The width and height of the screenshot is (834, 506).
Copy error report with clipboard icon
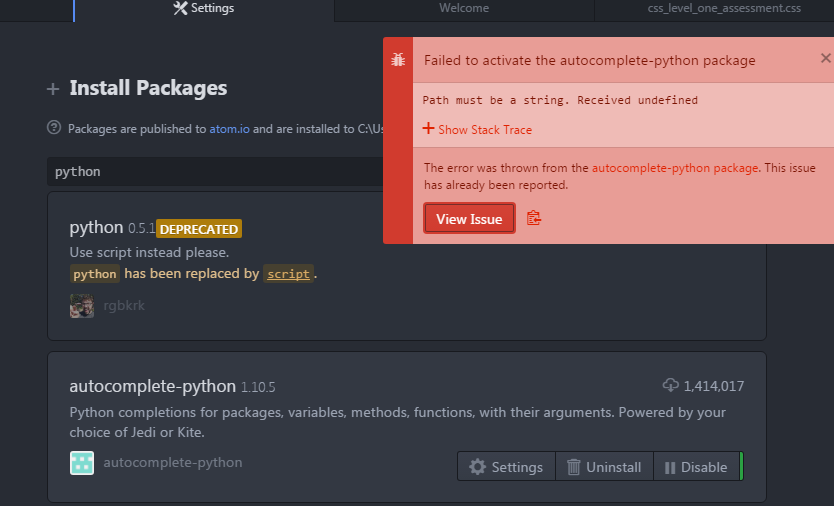click(x=533, y=218)
